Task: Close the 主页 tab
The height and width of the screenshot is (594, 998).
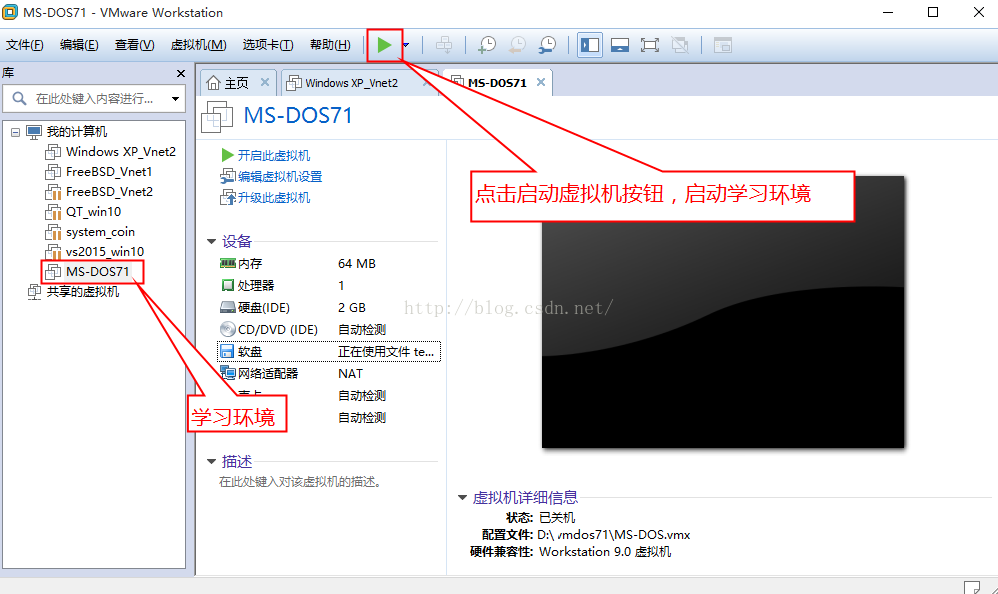Action: pos(265,82)
